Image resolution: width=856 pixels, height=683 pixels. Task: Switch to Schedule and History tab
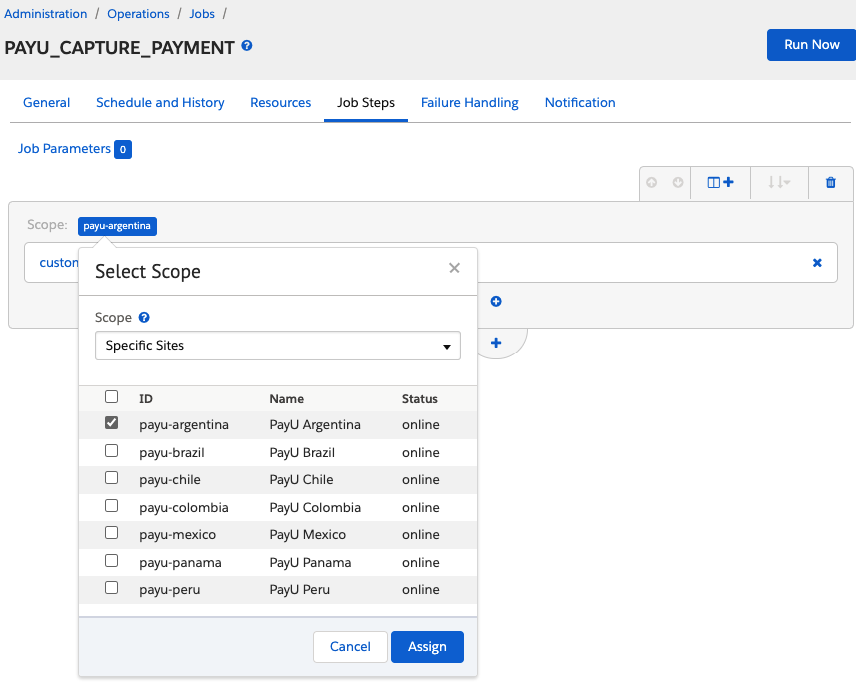(x=160, y=103)
